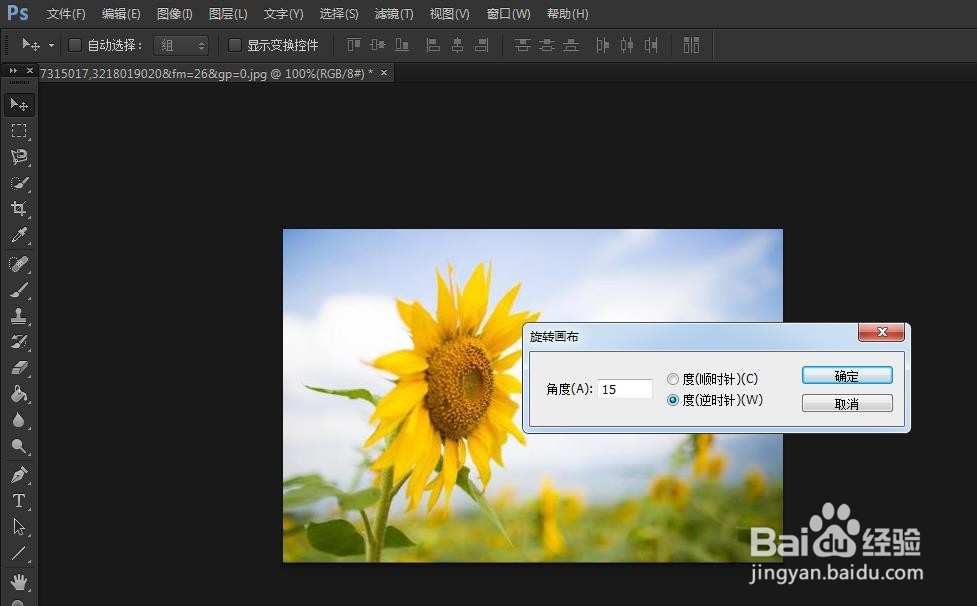977x606 pixels.
Task: Open the 组 dropdown in options bar
Action: coord(181,45)
